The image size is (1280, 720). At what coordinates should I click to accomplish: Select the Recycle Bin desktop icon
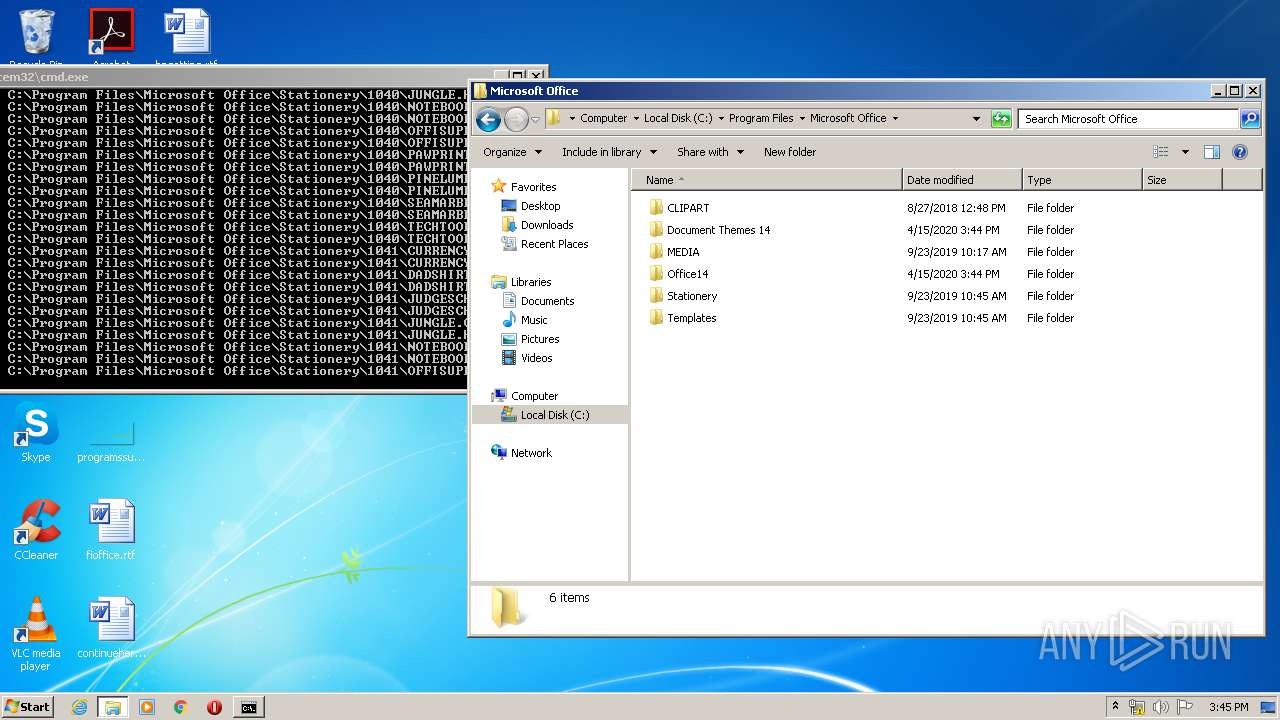coord(36,36)
